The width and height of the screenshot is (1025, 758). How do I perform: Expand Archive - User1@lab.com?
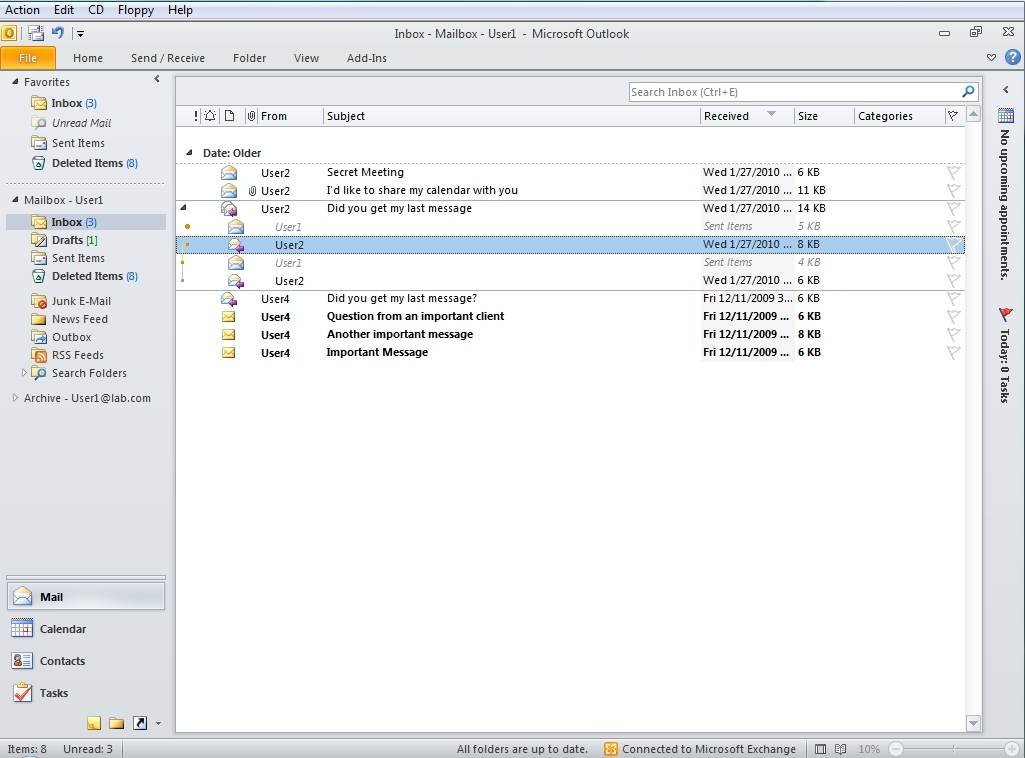tap(15, 397)
